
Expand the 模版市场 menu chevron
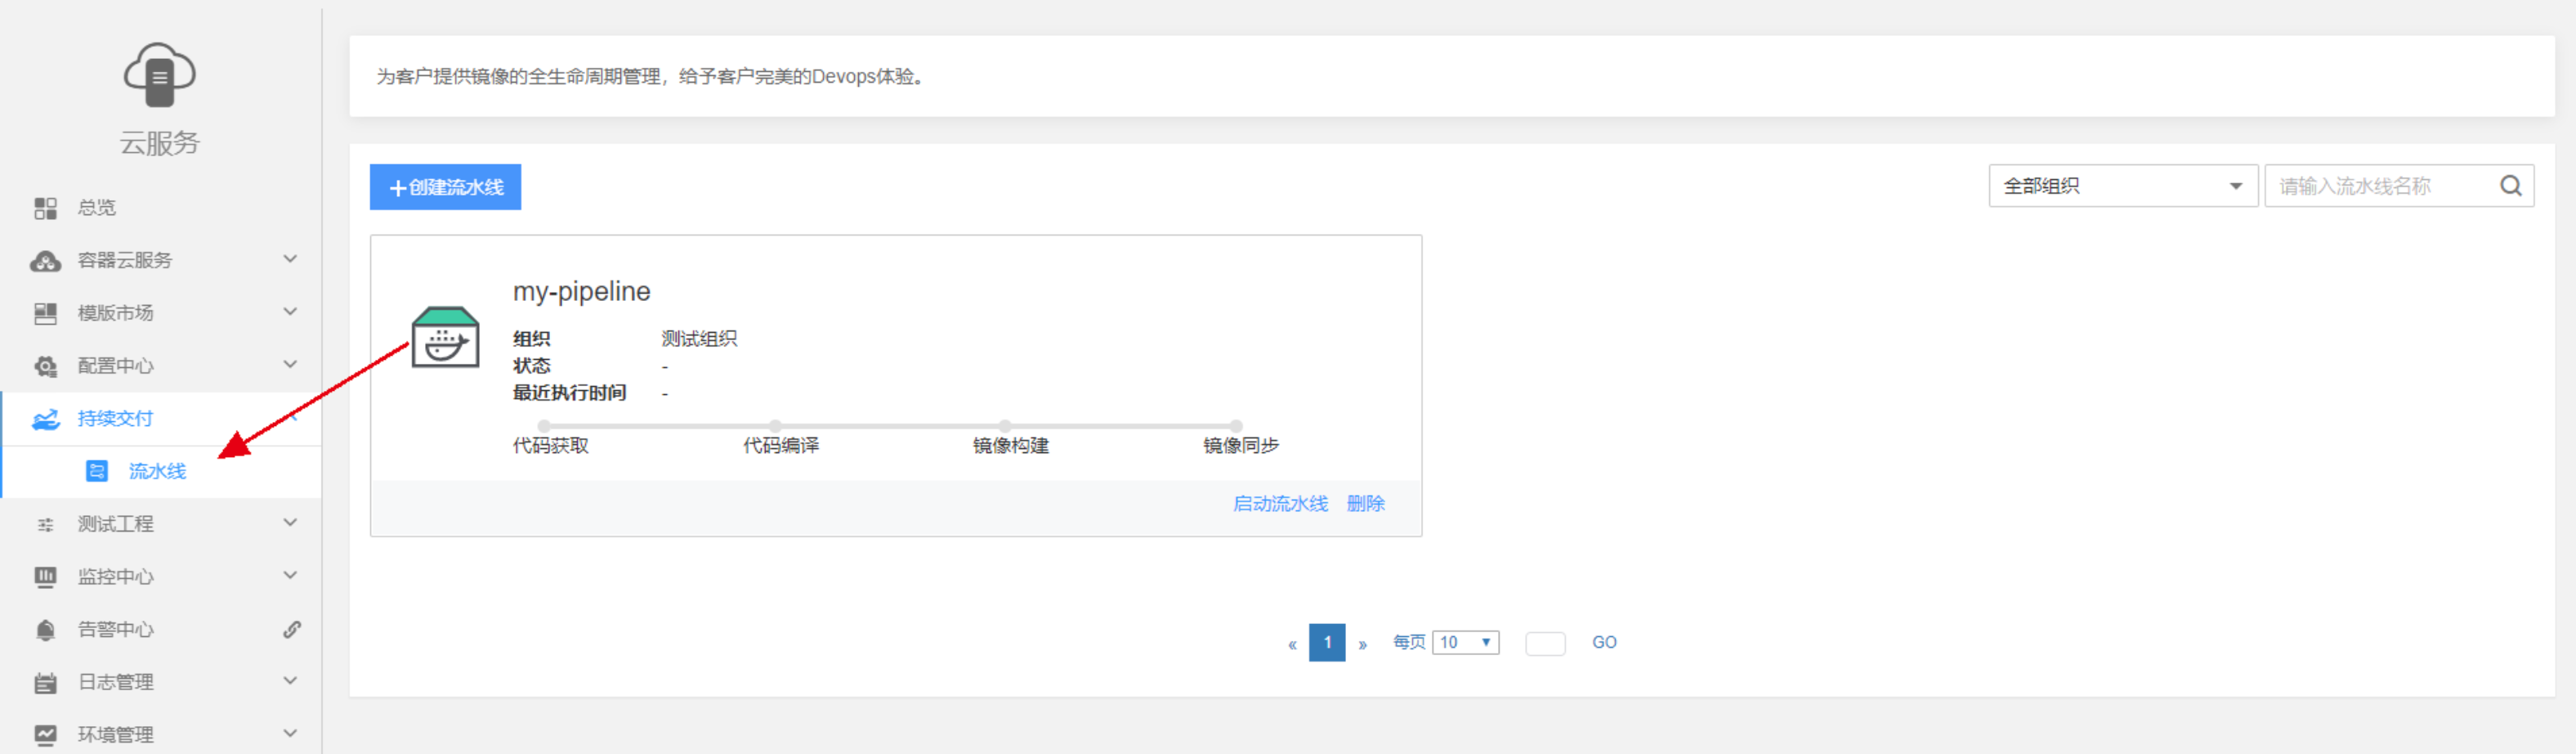(x=290, y=312)
